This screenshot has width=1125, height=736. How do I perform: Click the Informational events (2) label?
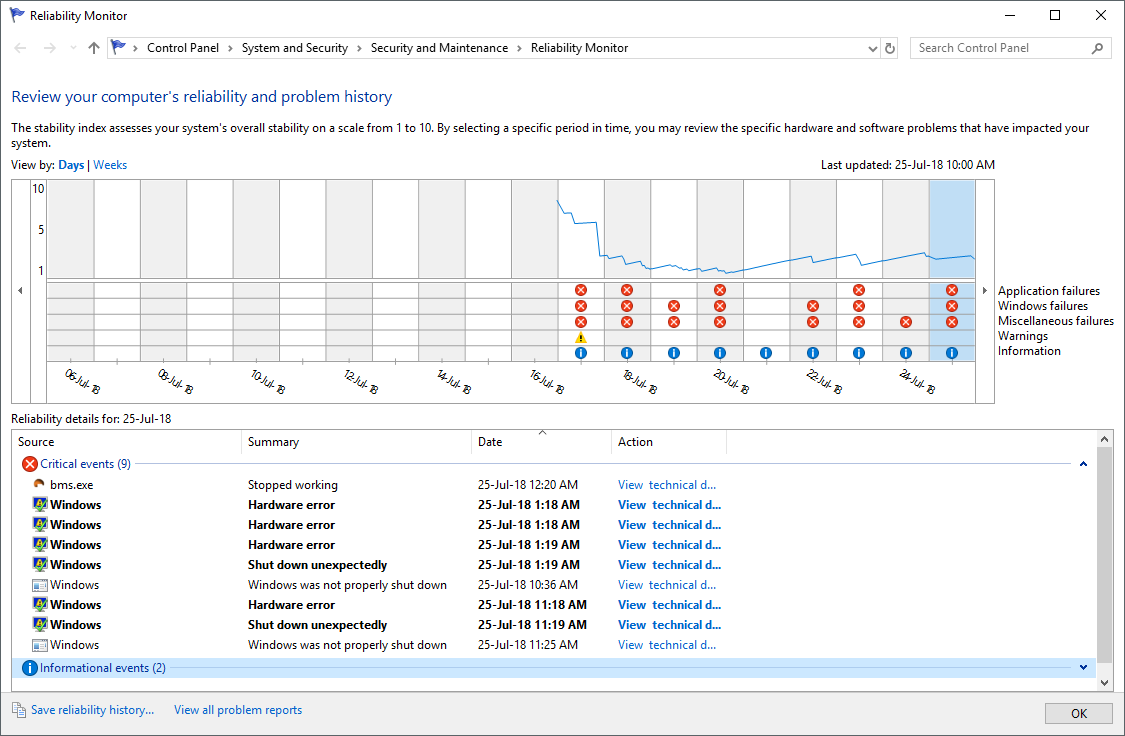pyautogui.click(x=103, y=668)
